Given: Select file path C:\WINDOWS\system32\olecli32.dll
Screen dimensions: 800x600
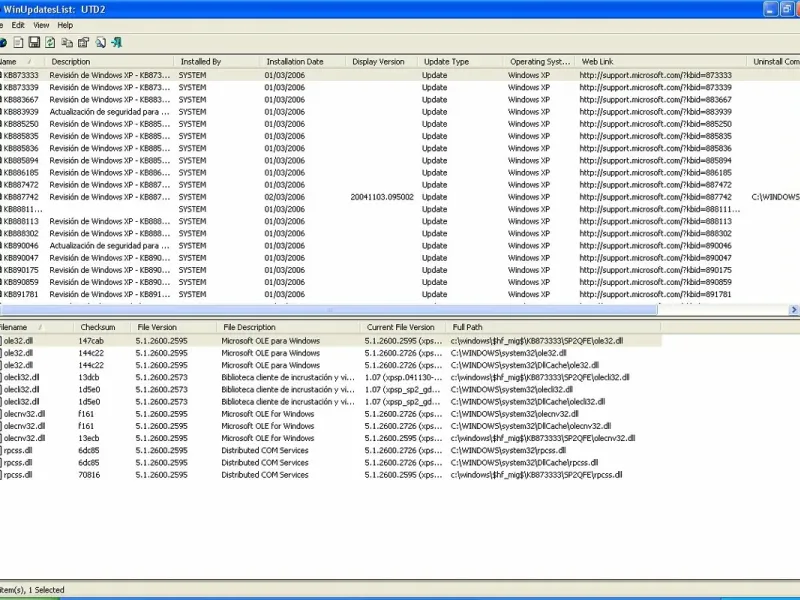Looking at the screenshot, I should pyautogui.click(x=512, y=390).
